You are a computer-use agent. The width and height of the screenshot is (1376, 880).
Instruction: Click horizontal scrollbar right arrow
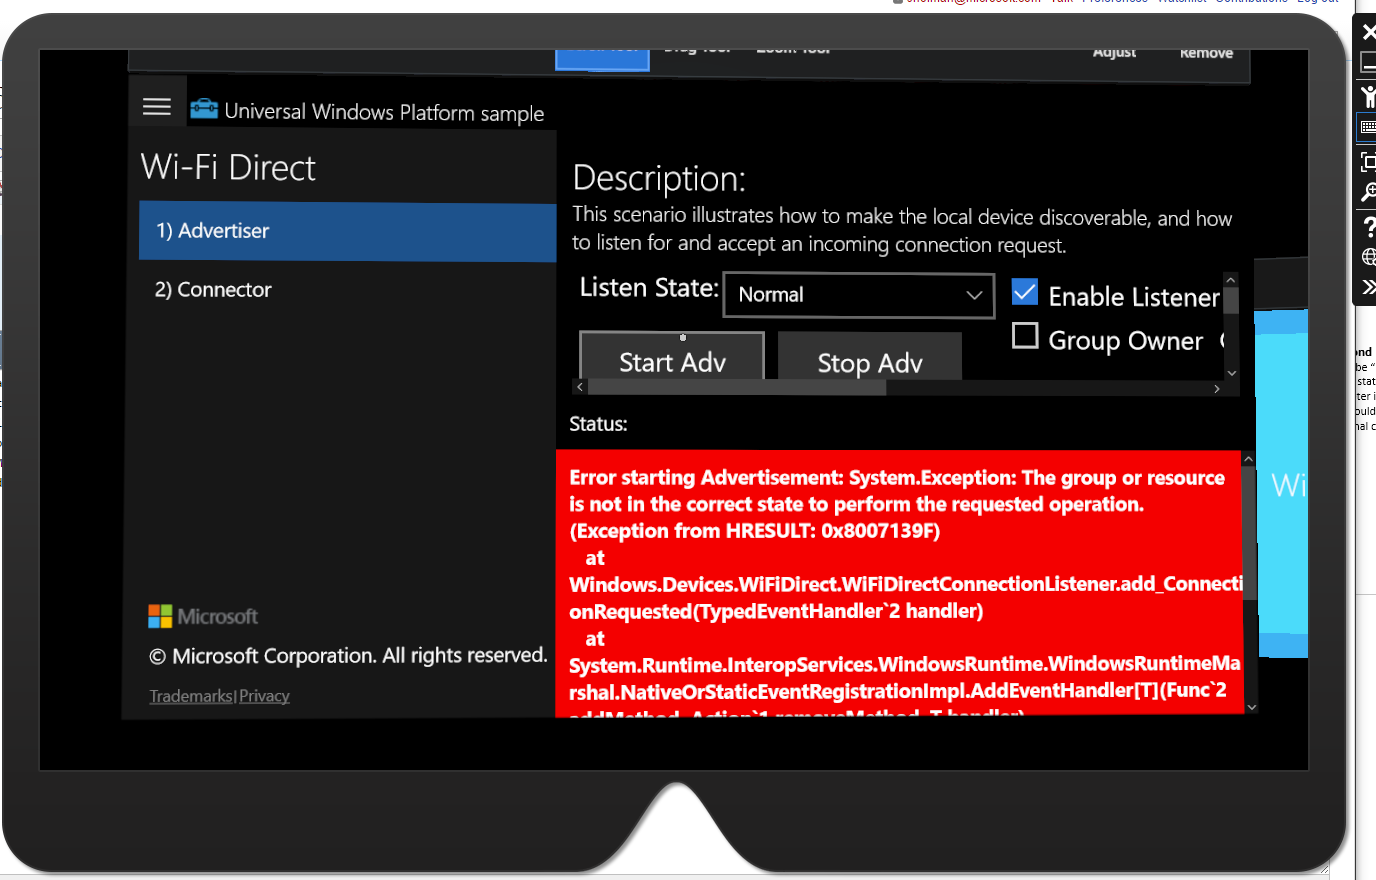[x=1217, y=388]
